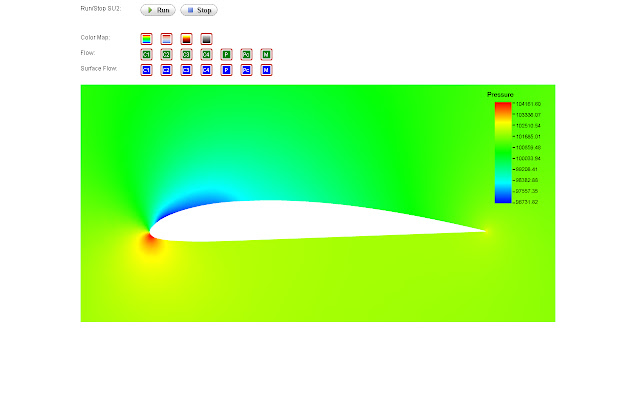Viewport: 640px width, 400px height.
Task: Click the Pressure legend color bar
Action: pyautogui.click(x=502, y=152)
